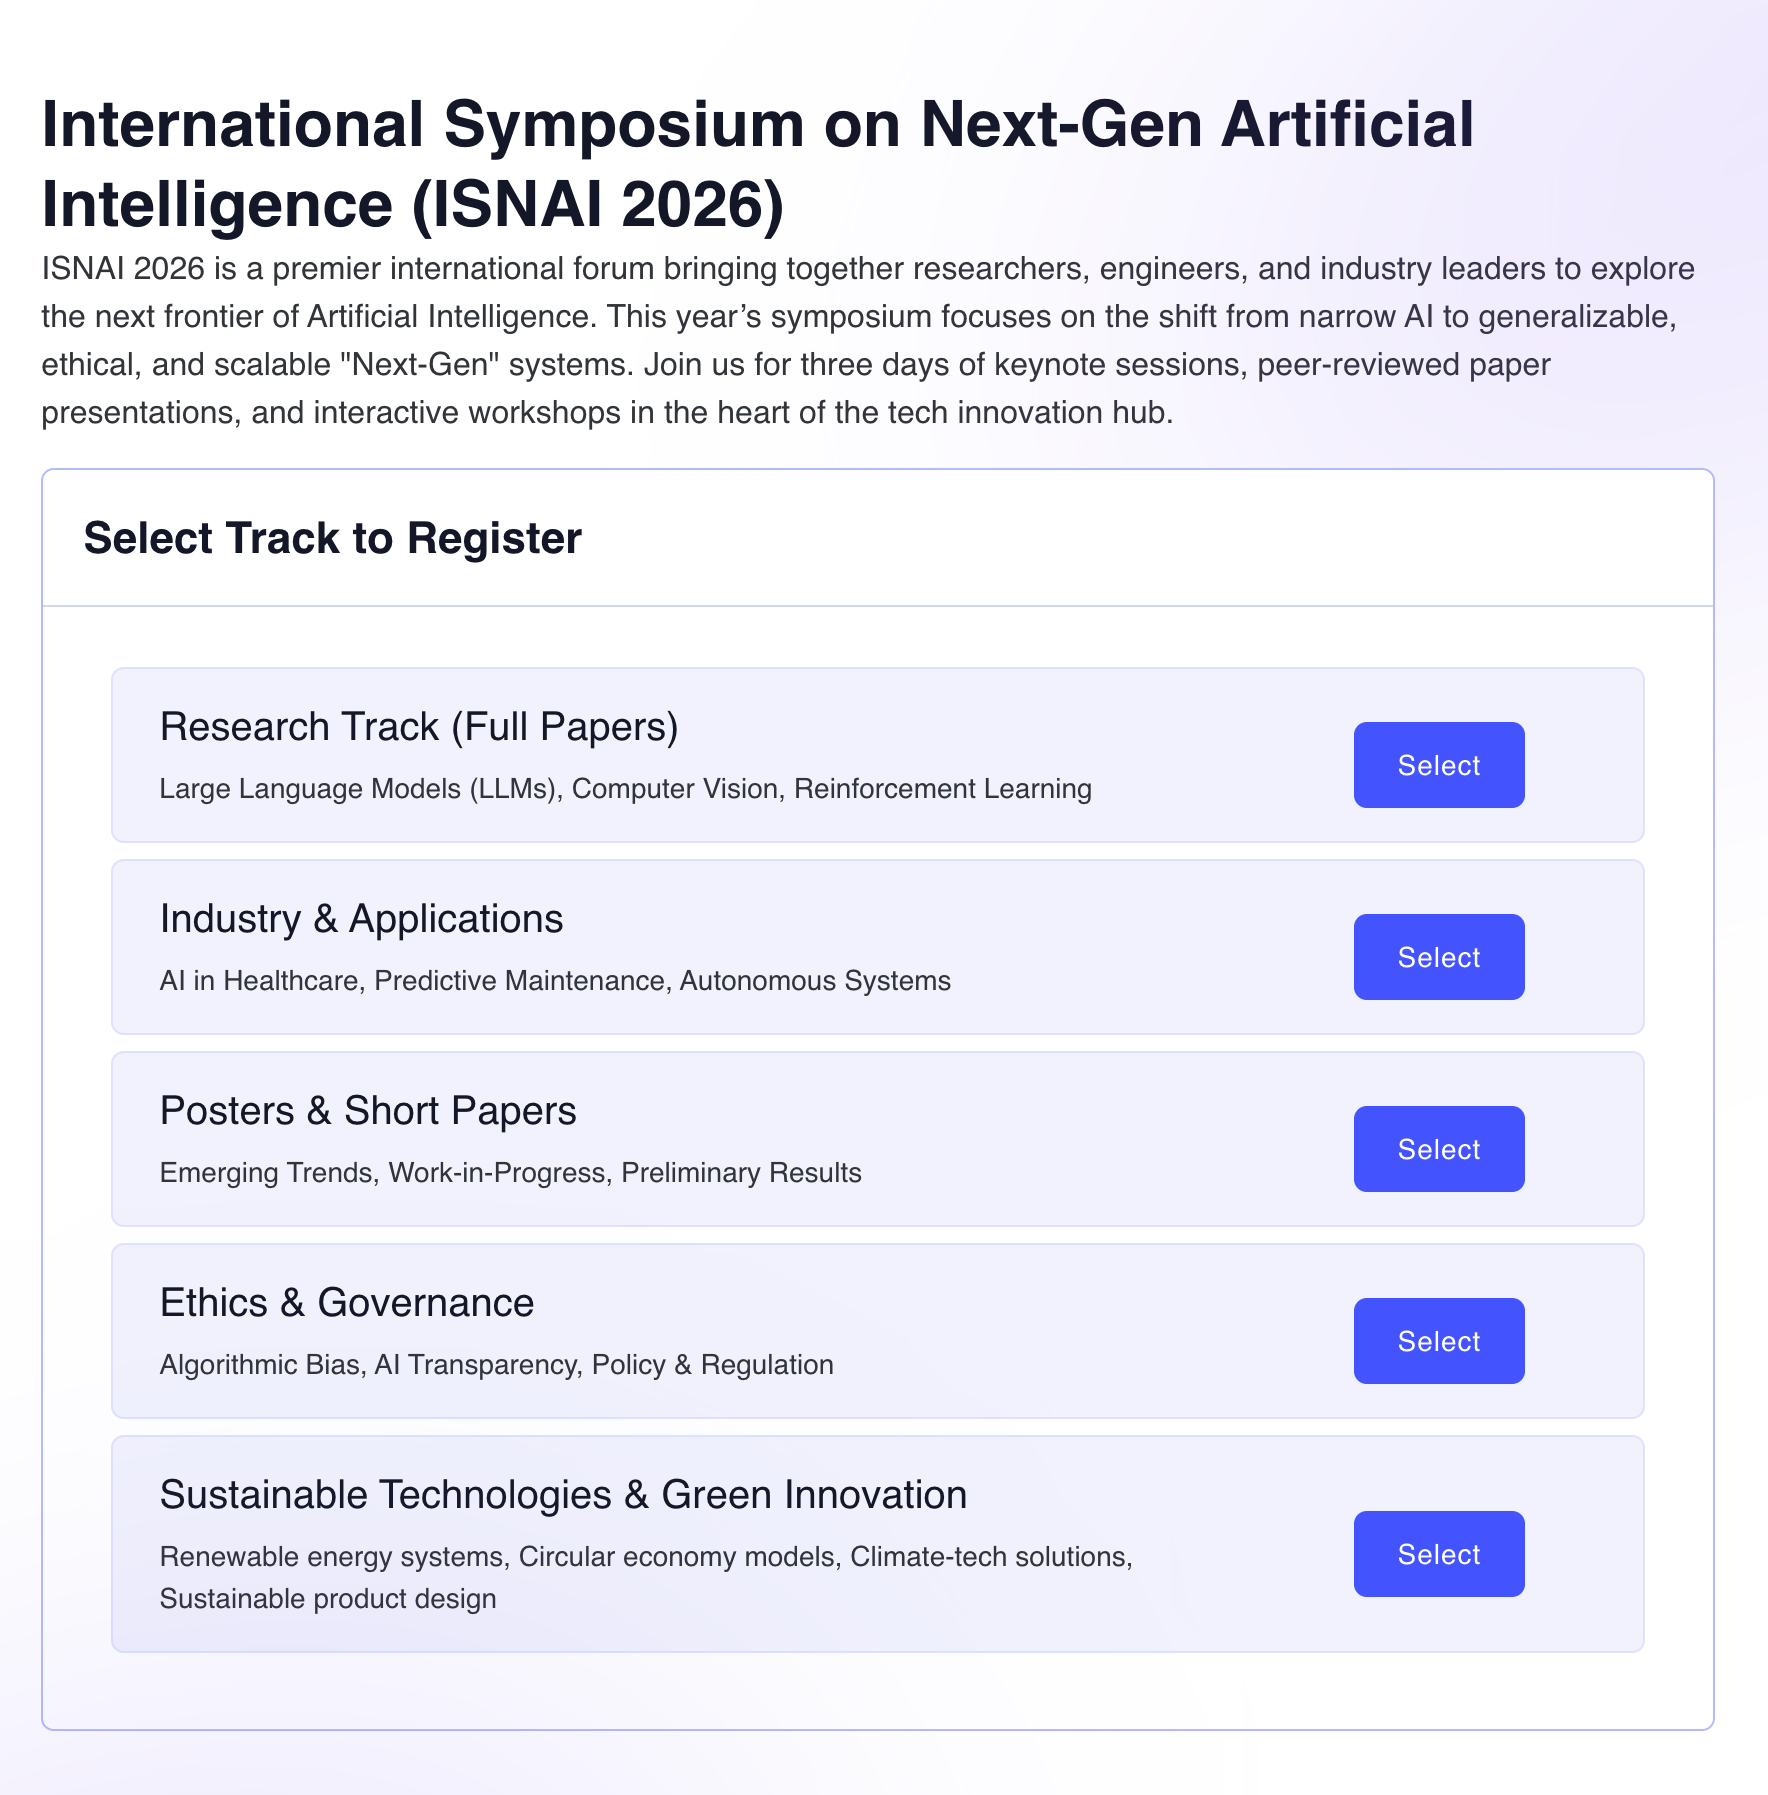The width and height of the screenshot is (1768, 1795).
Task: Click Sustainable Technologies & Green Innovation title
Action: [563, 1495]
